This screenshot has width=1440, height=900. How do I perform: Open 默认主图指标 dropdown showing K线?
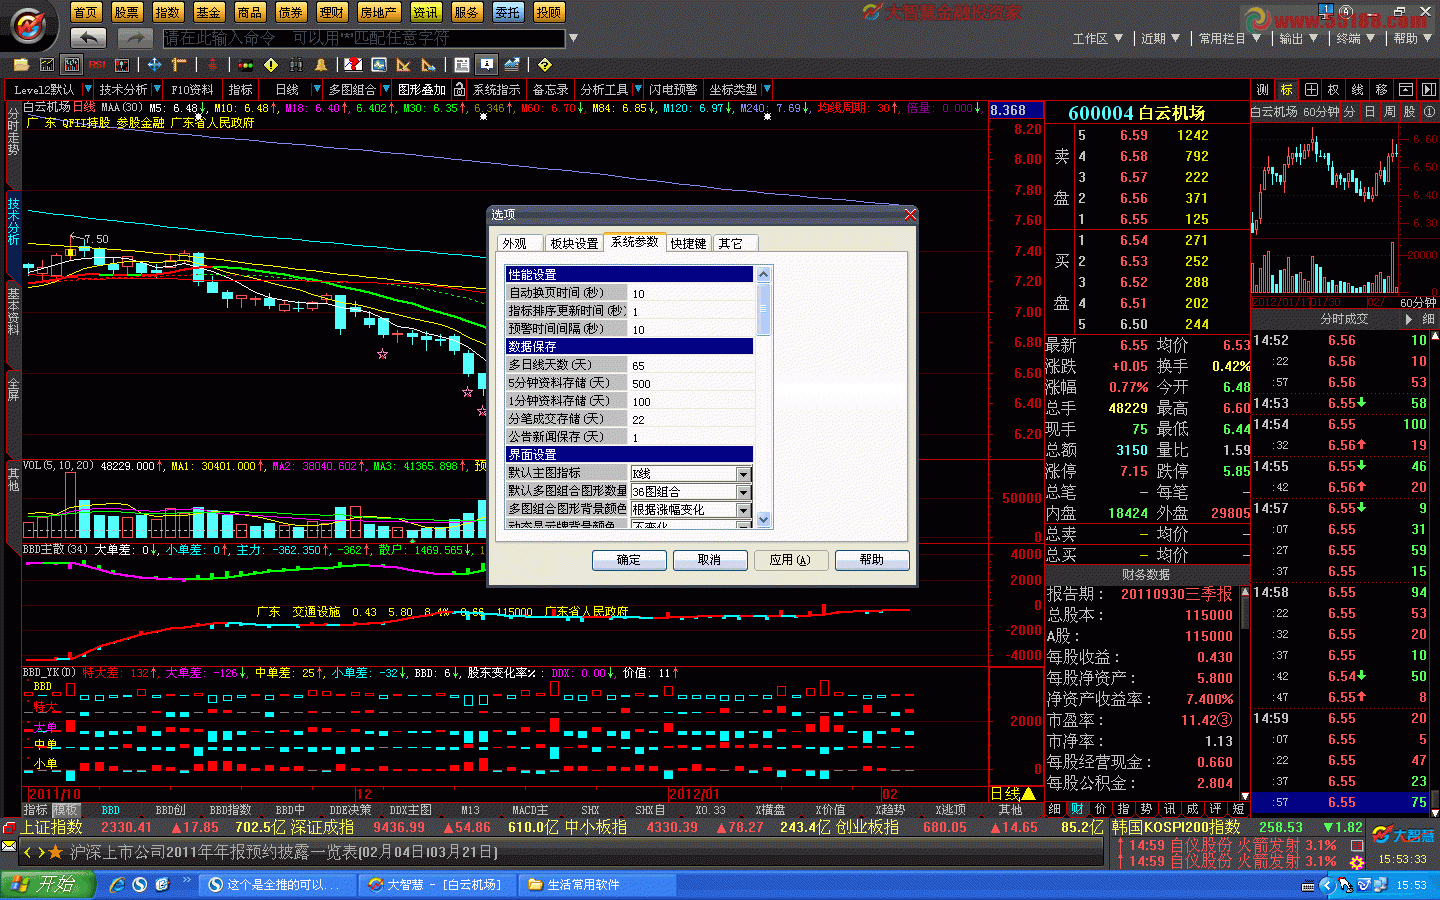point(743,474)
